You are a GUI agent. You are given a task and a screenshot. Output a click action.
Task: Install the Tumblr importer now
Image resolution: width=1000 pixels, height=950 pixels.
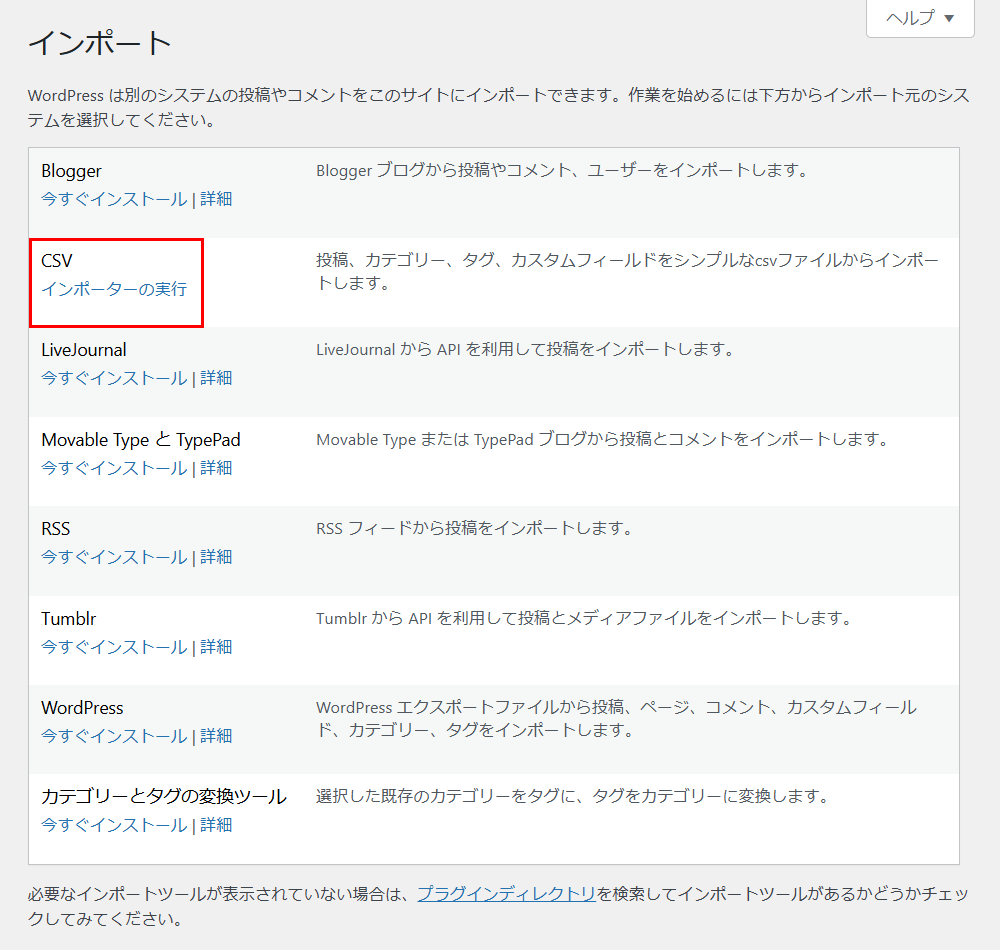pos(113,646)
